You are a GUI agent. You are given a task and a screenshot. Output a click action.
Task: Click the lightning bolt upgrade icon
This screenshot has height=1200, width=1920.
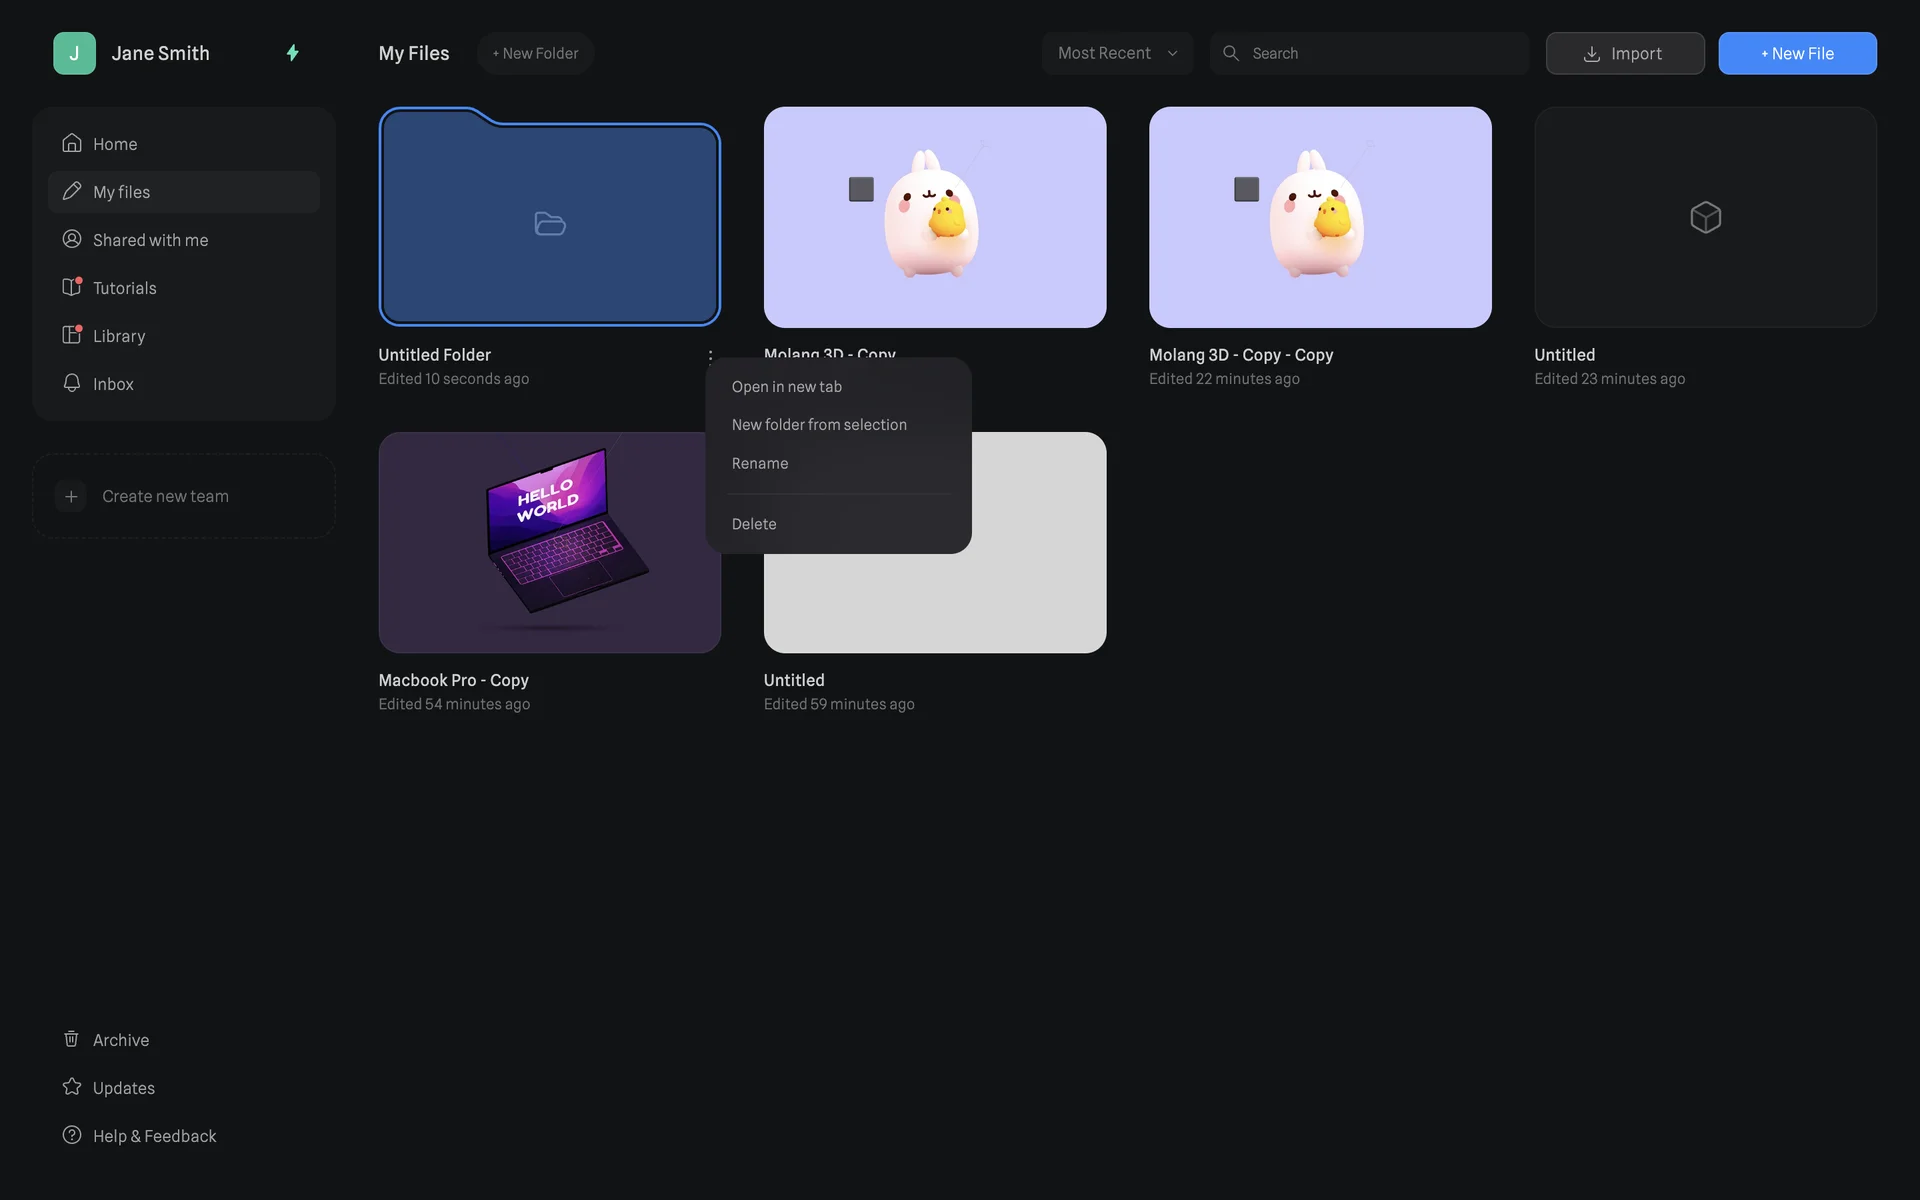[292, 53]
